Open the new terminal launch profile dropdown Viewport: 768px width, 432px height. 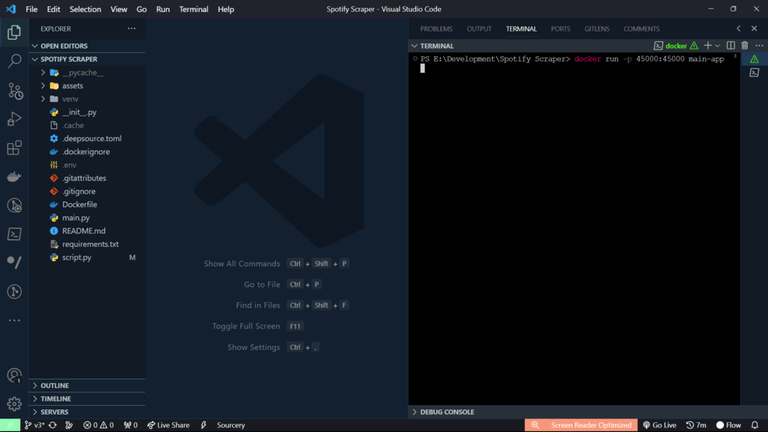point(718,46)
